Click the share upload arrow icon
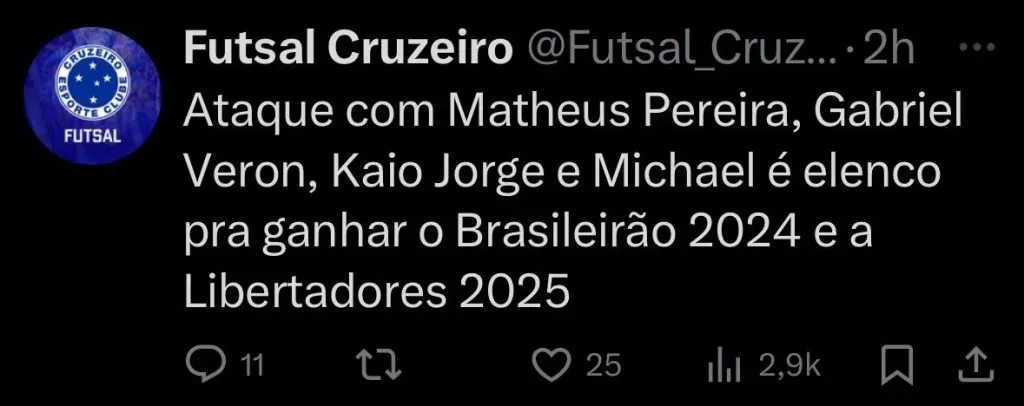The width and height of the screenshot is (1024, 406). pos(974,364)
